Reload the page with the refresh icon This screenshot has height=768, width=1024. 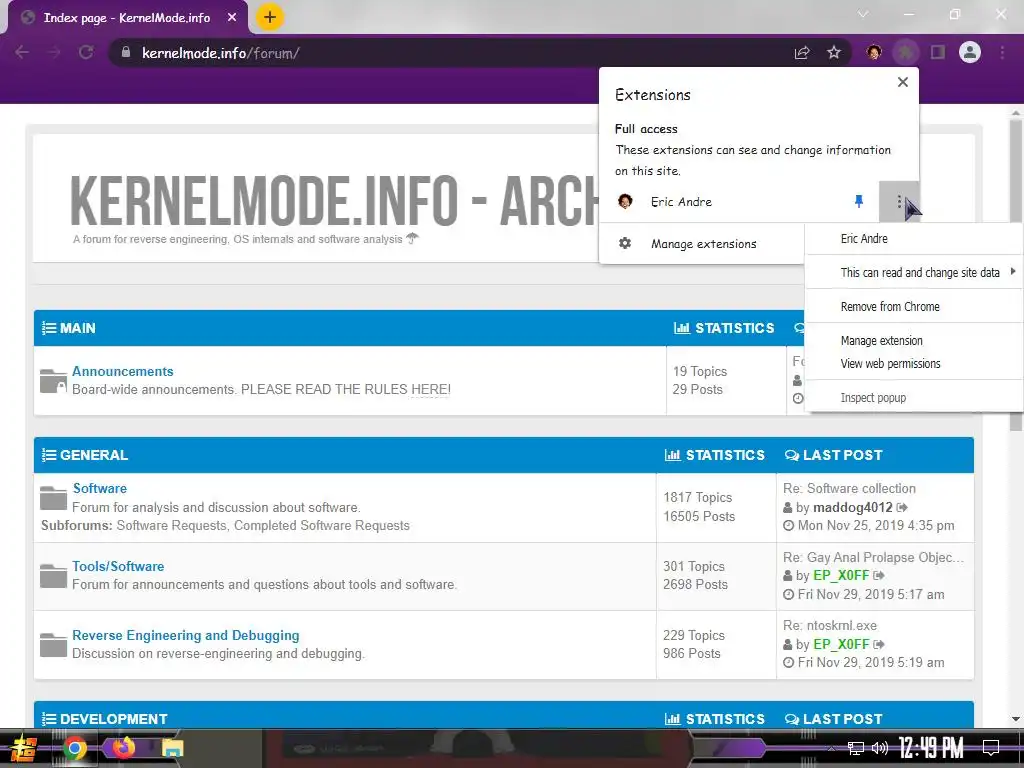point(86,53)
